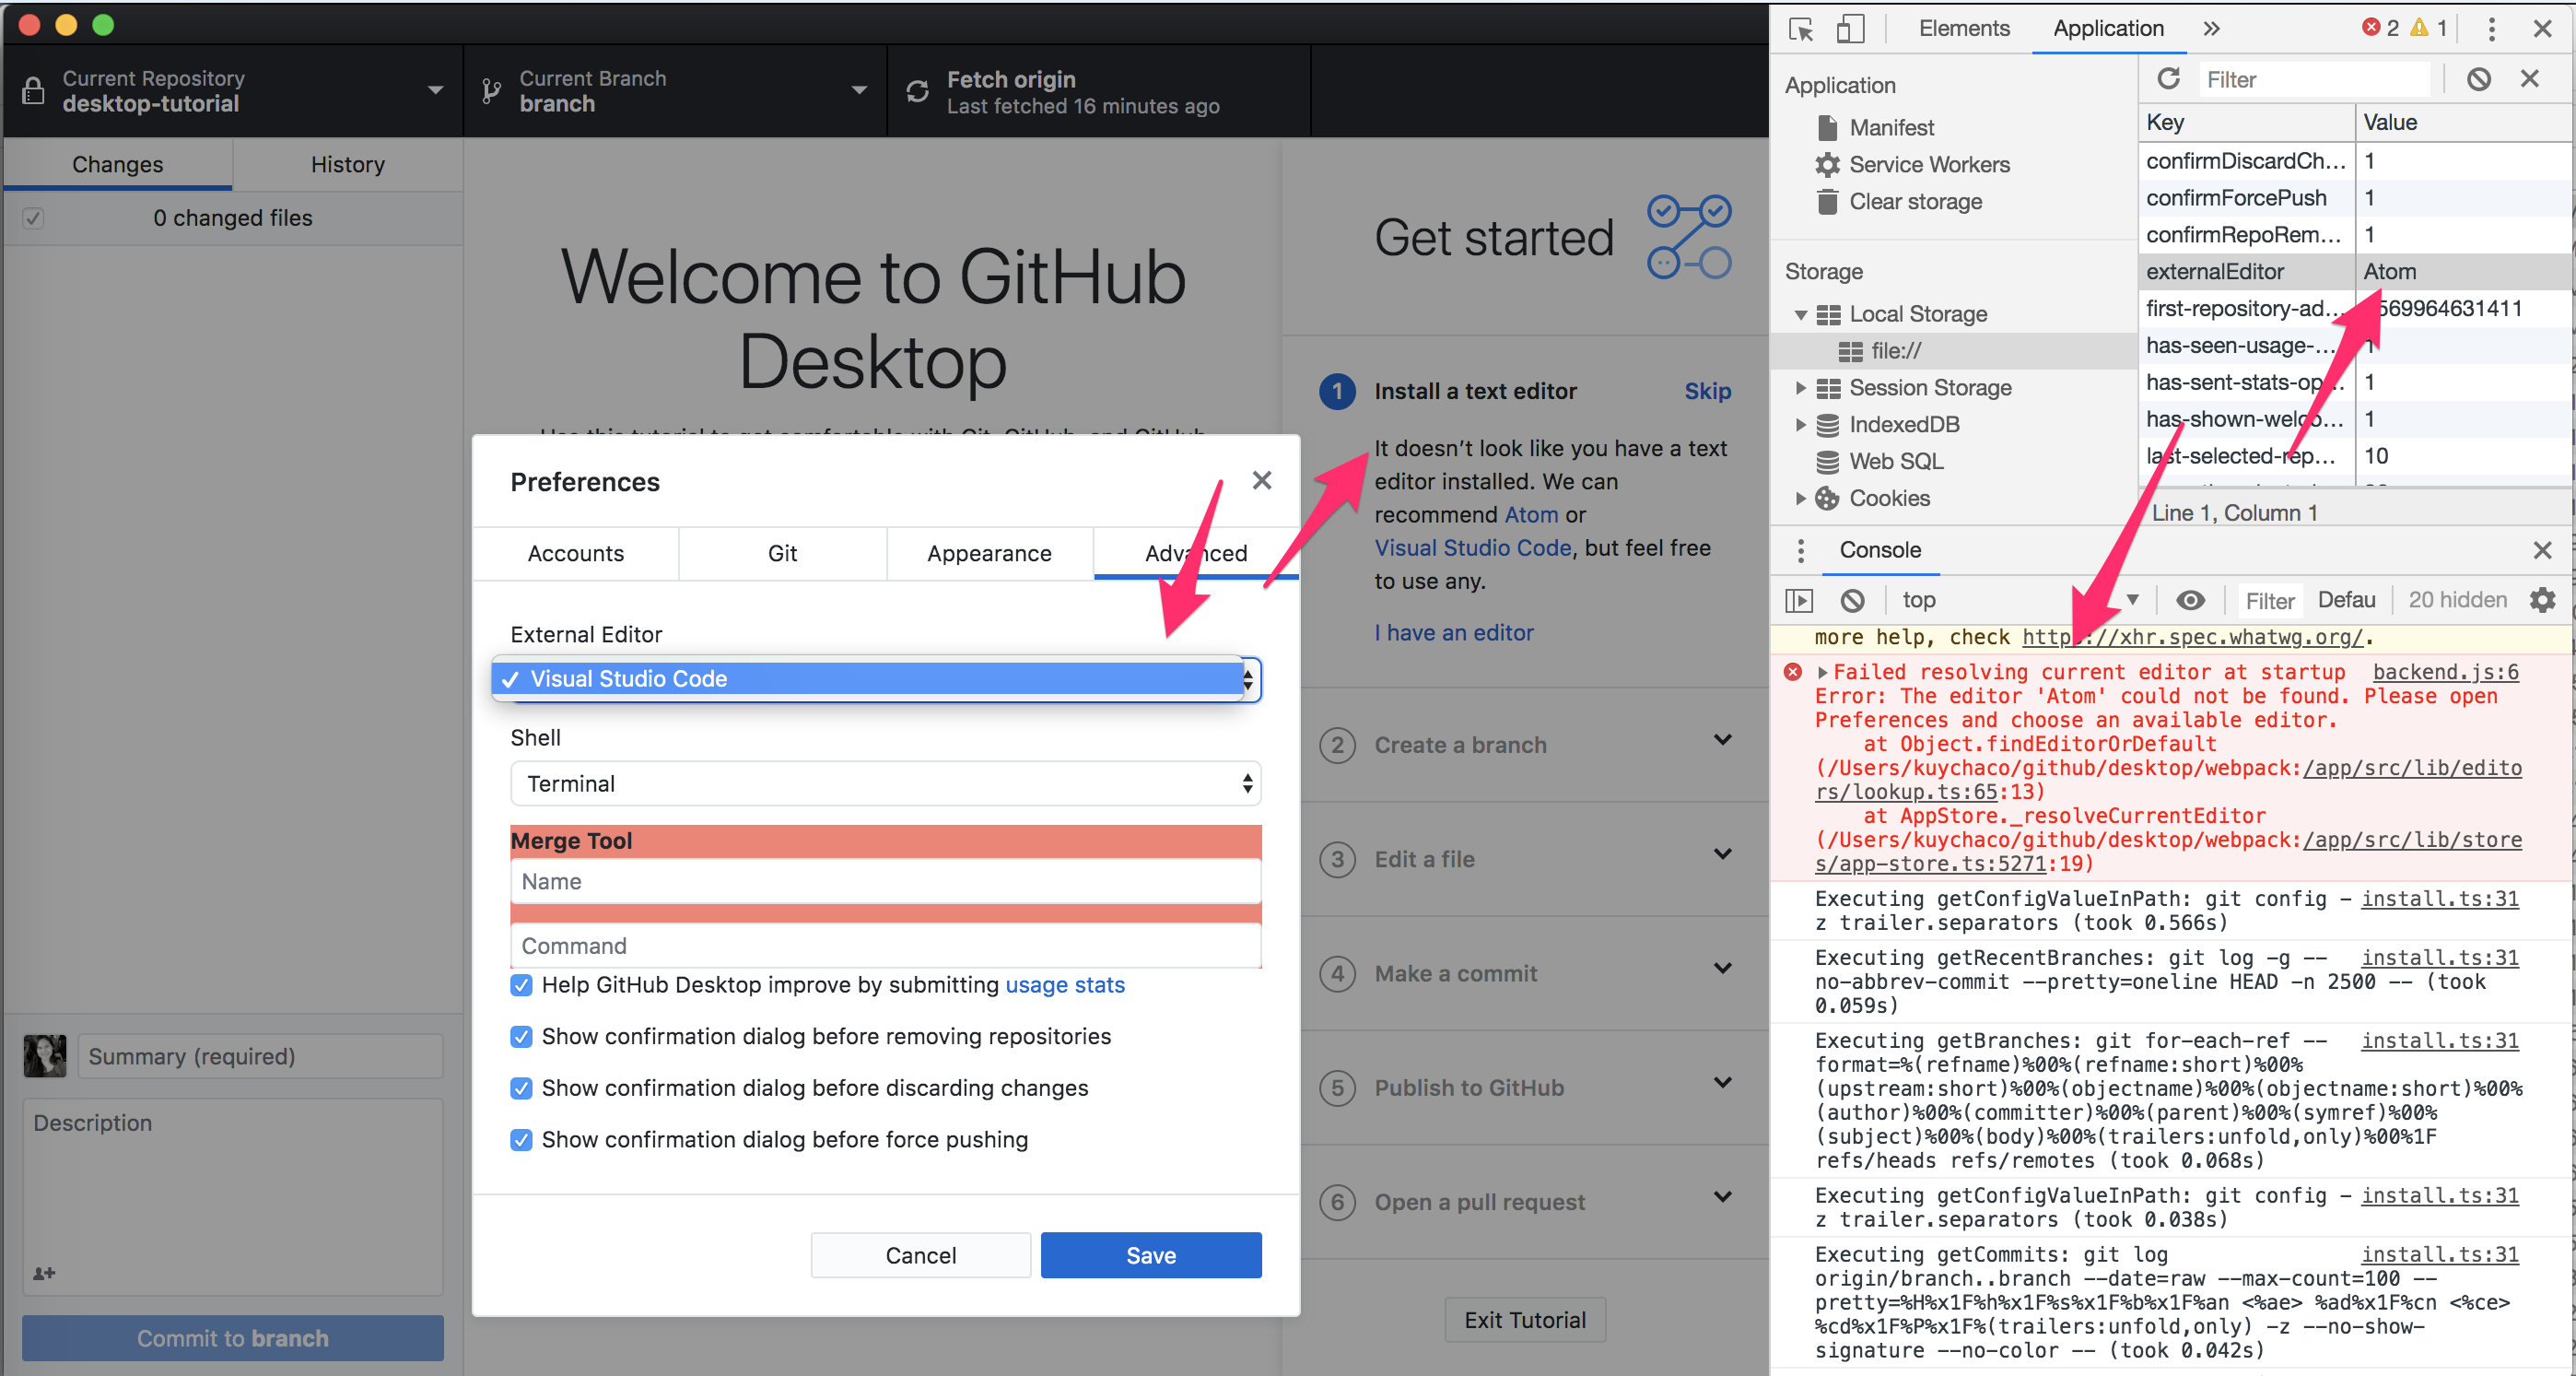Screen dimensions: 2576x1376
Task: Click the Fetch origin sync icon
Action: [917, 92]
